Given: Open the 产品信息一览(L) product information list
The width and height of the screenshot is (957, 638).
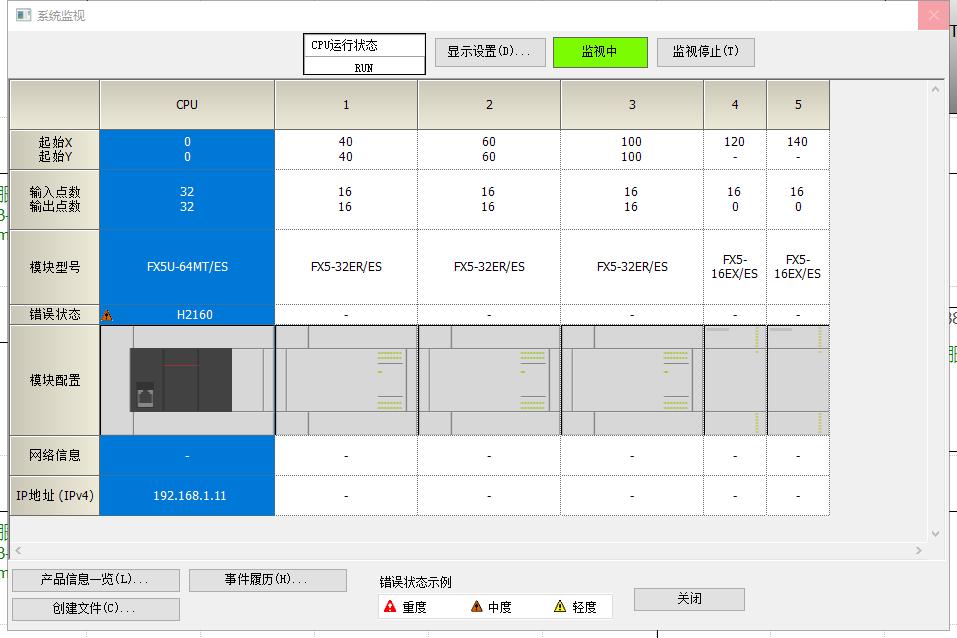Looking at the screenshot, I should tap(93, 580).
